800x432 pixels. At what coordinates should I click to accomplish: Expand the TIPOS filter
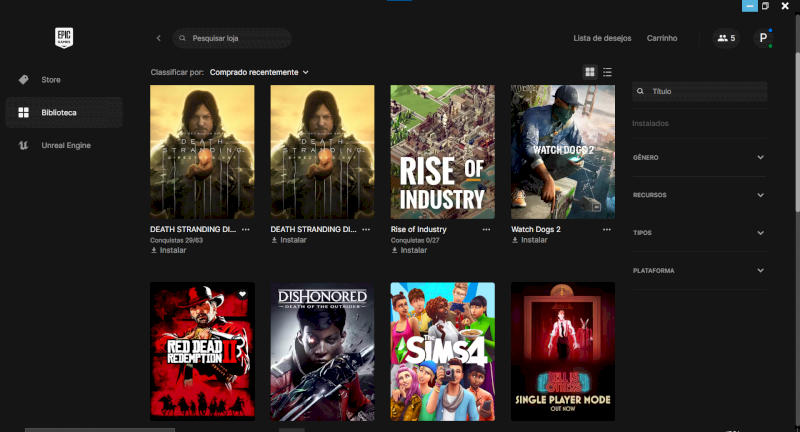(699, 233)
